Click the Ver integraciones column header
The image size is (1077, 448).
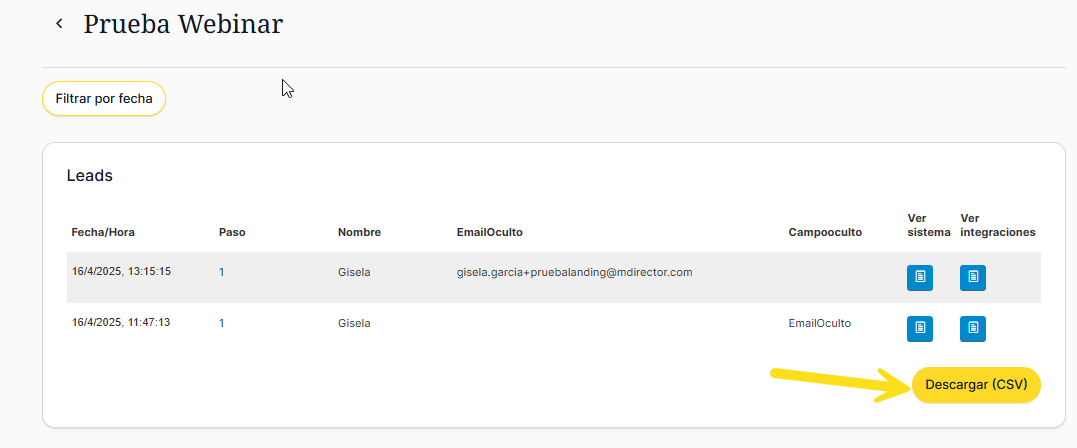tap(997, 225)
